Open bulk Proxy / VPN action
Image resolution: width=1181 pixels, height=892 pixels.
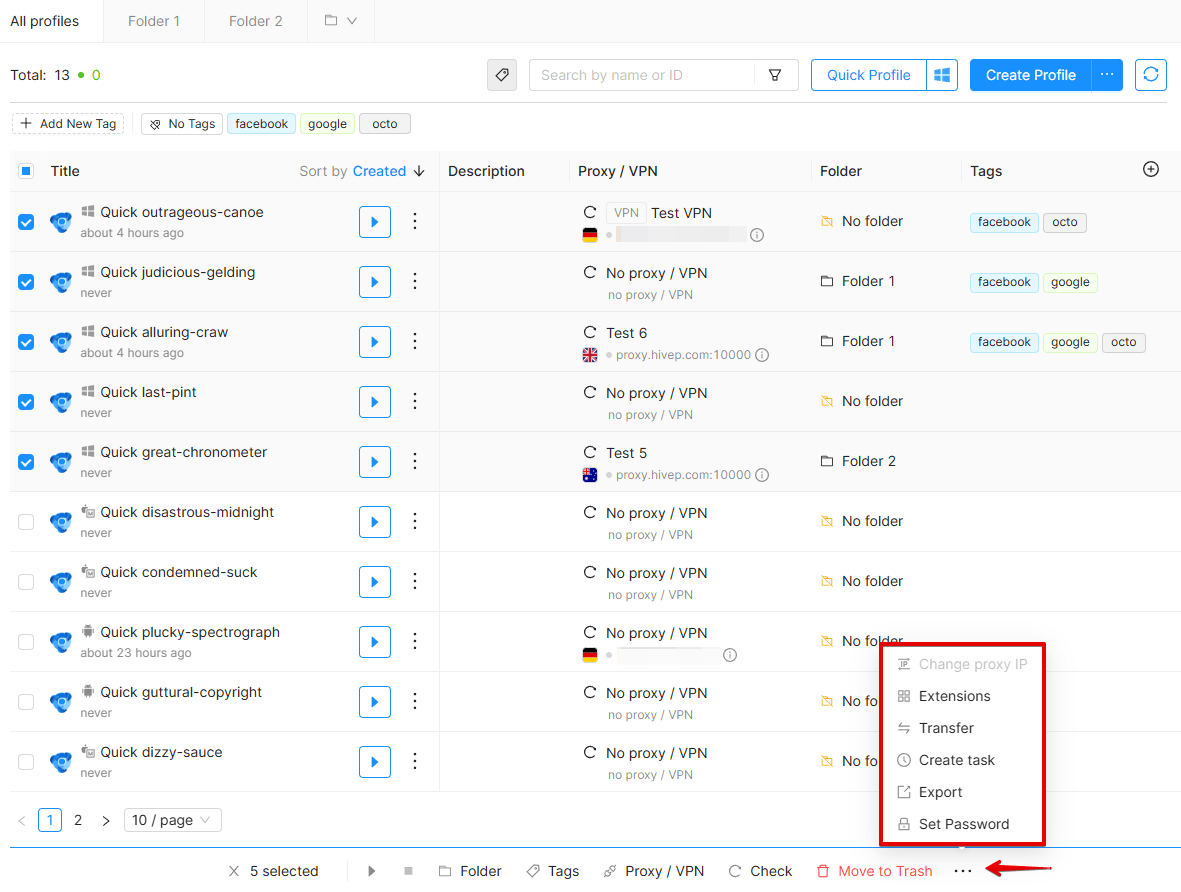click(x=654, y=871)
